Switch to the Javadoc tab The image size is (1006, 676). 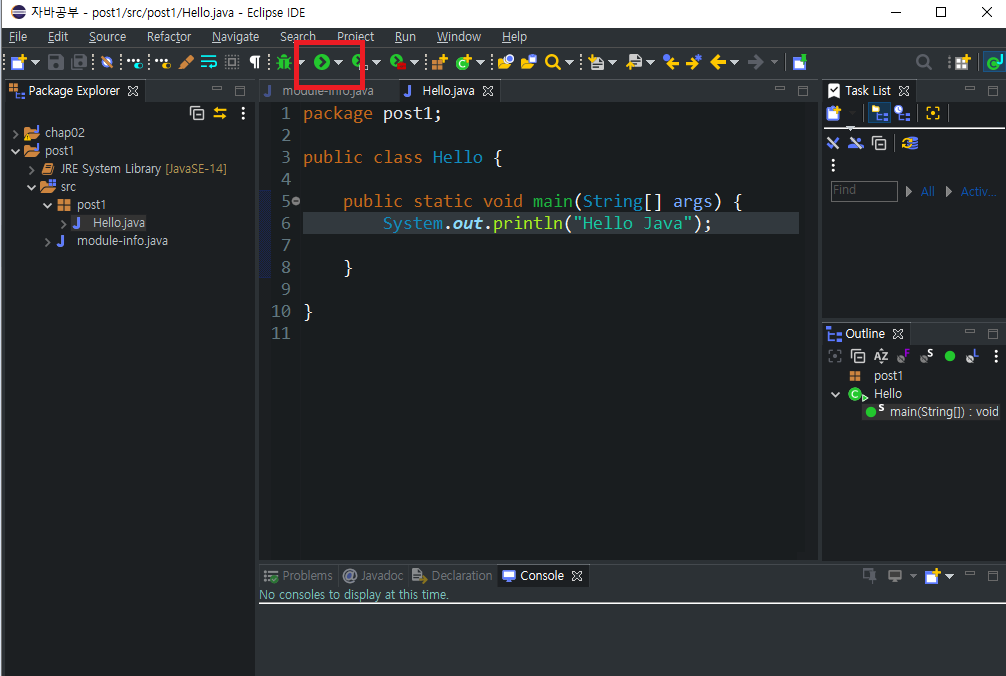click(373, 576)
